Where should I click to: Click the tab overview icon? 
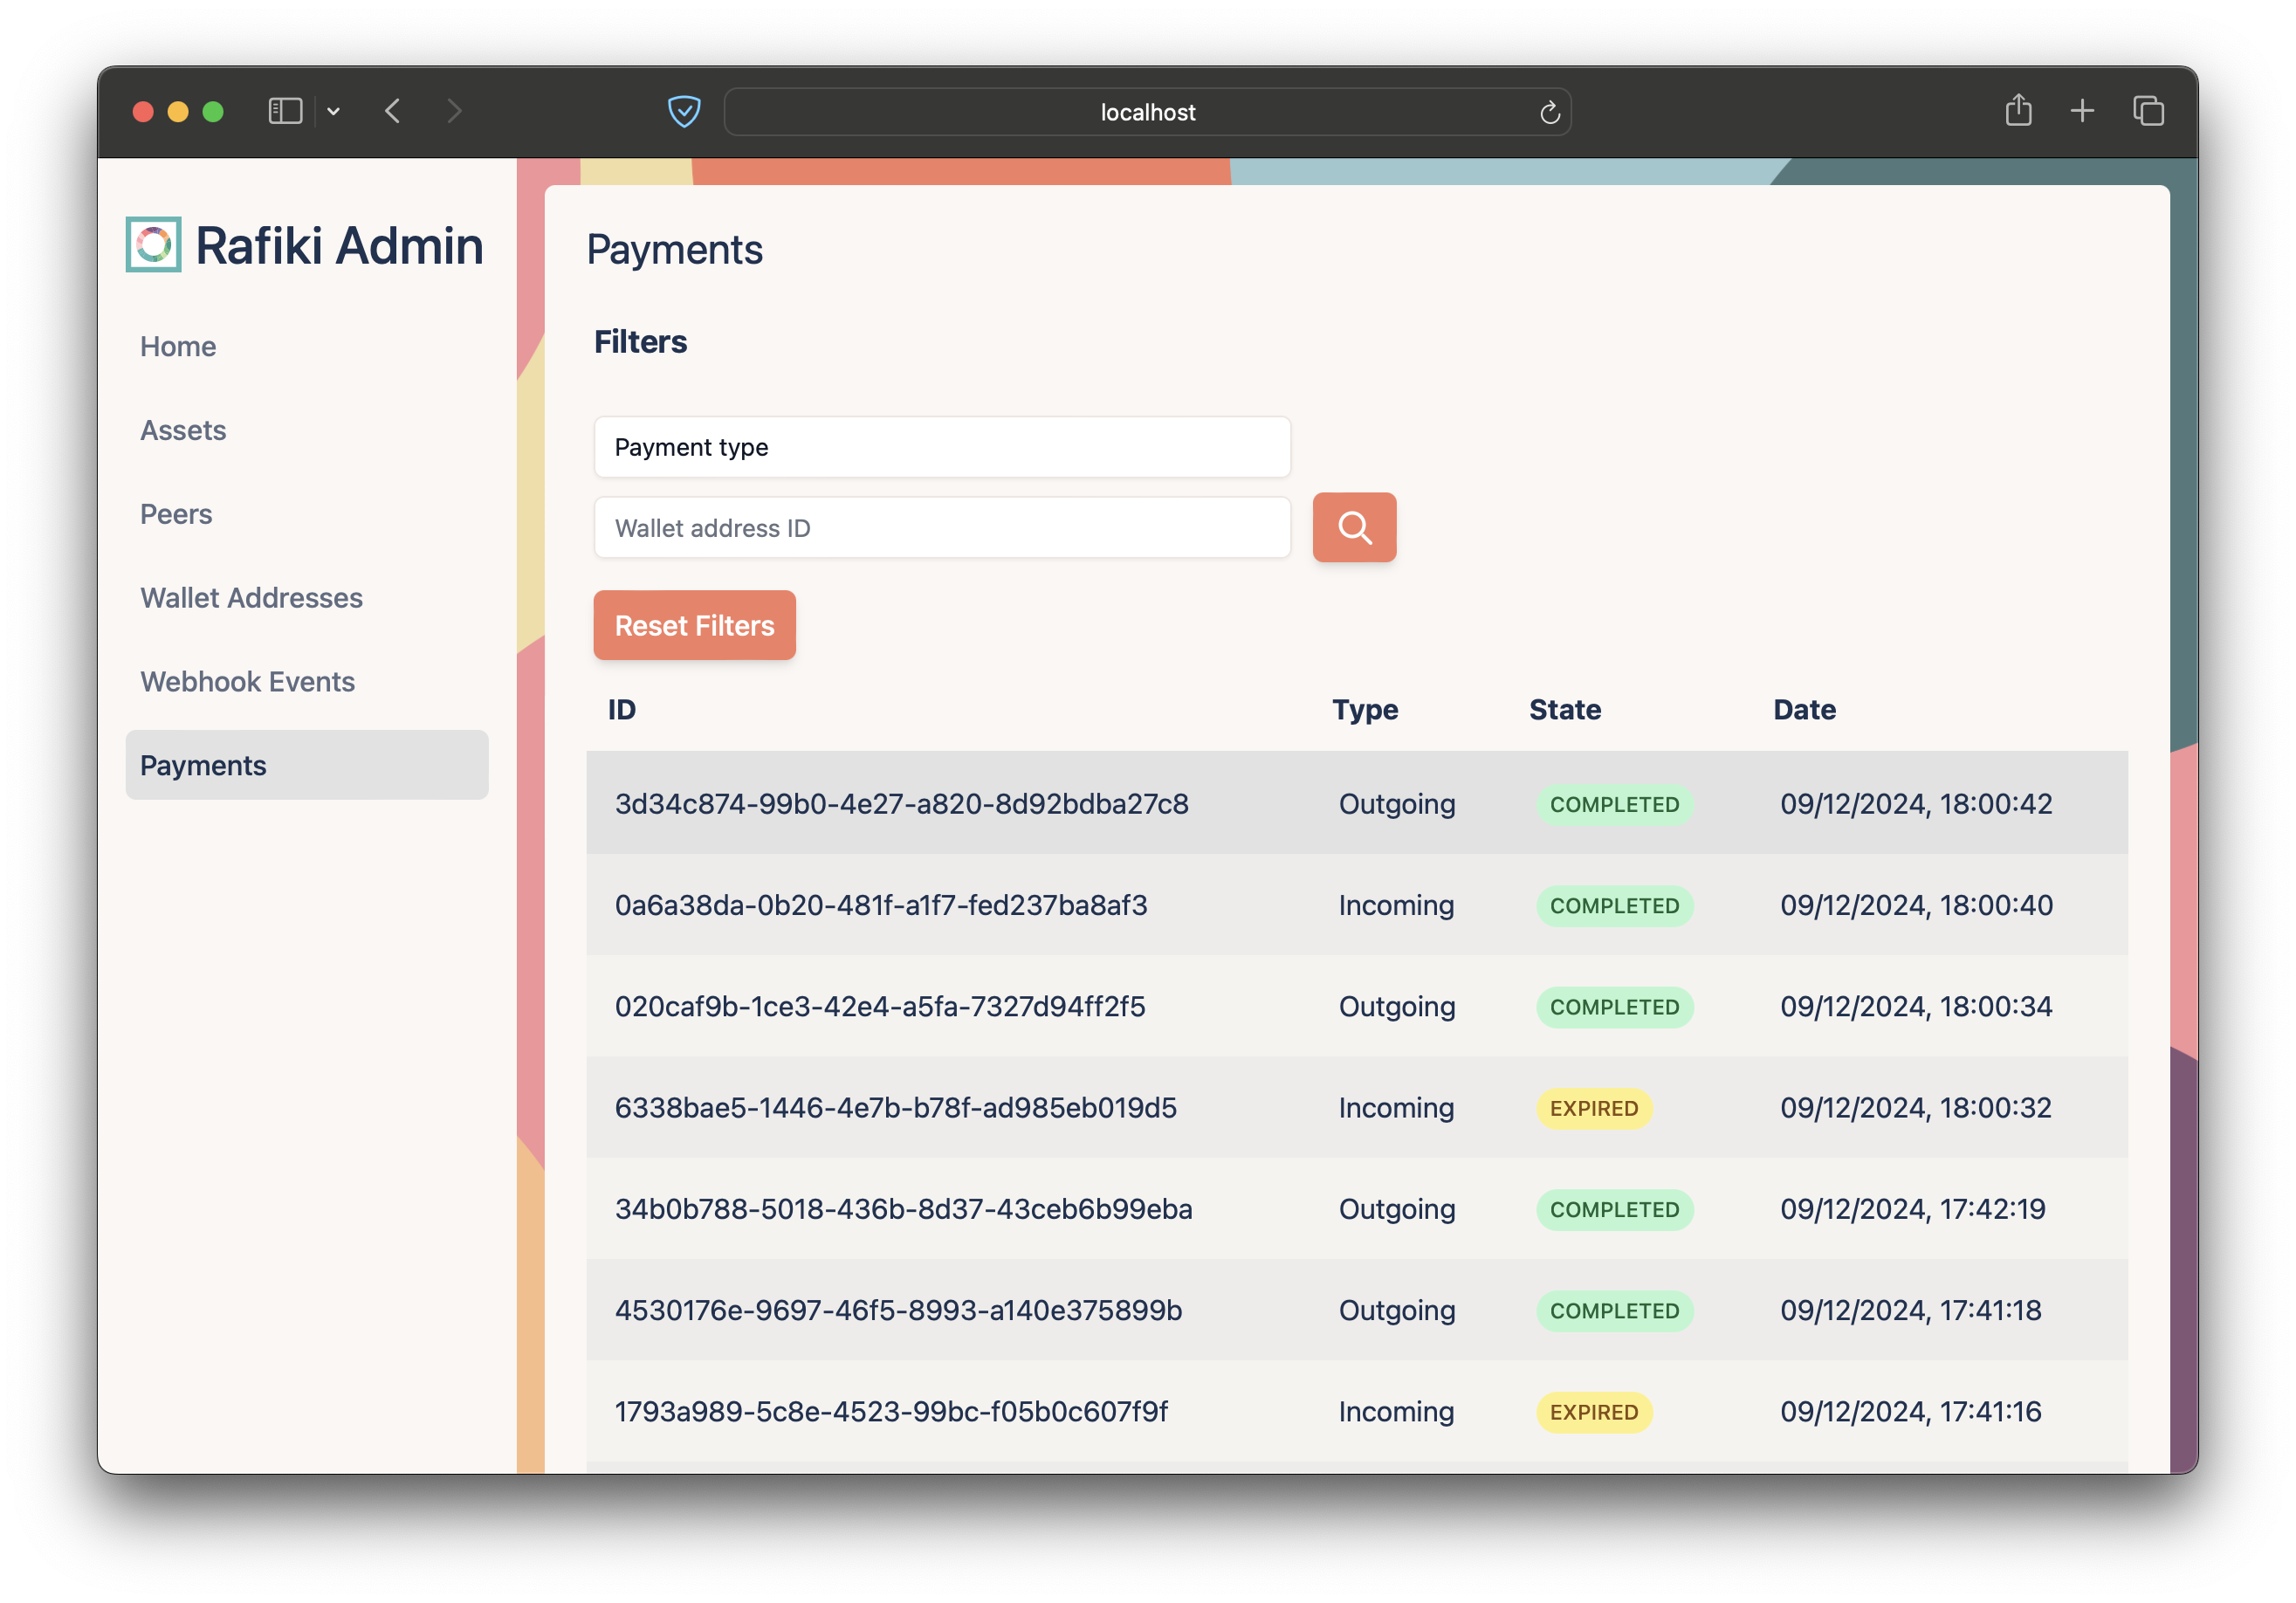2146,110
